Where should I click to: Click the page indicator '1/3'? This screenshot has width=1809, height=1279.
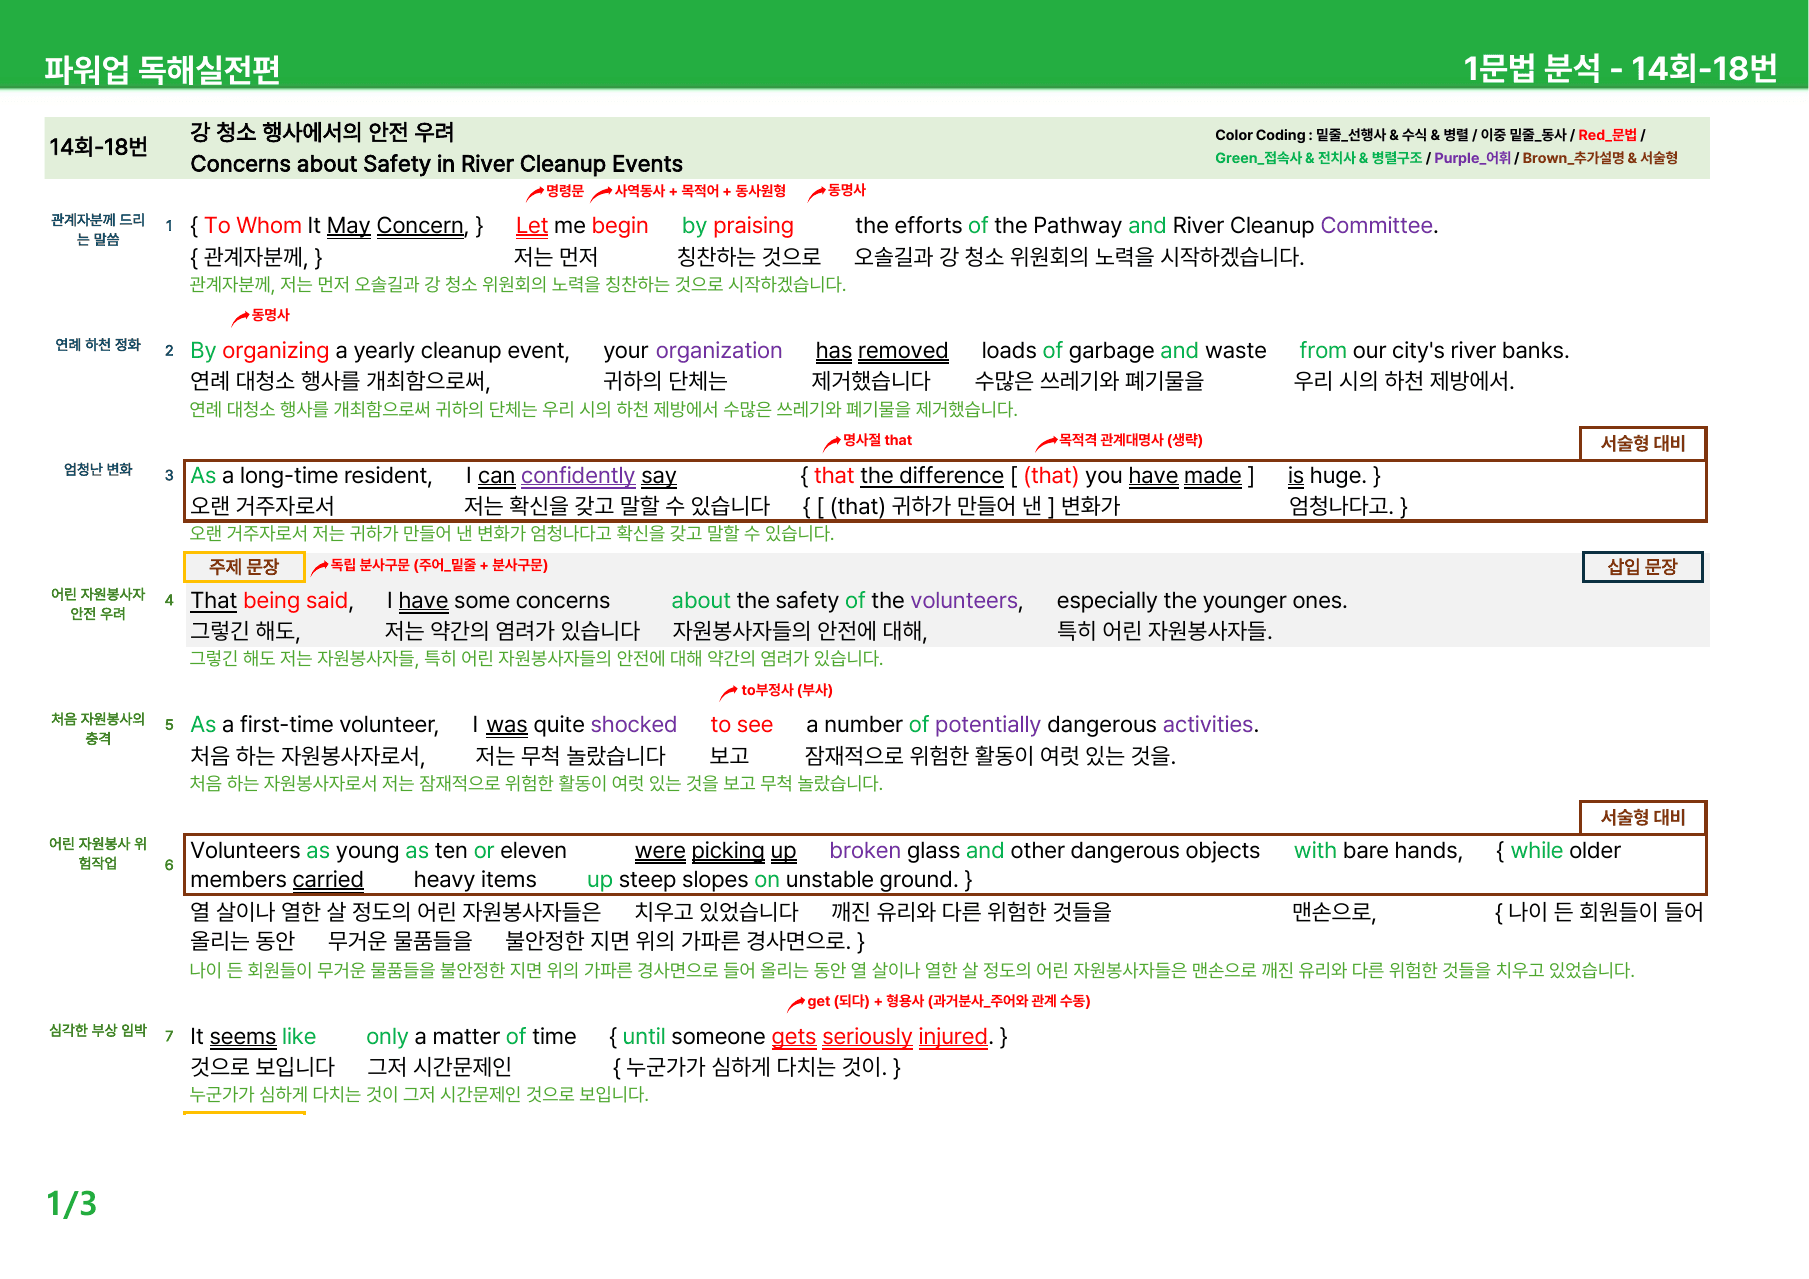[x=72, y=1203]
